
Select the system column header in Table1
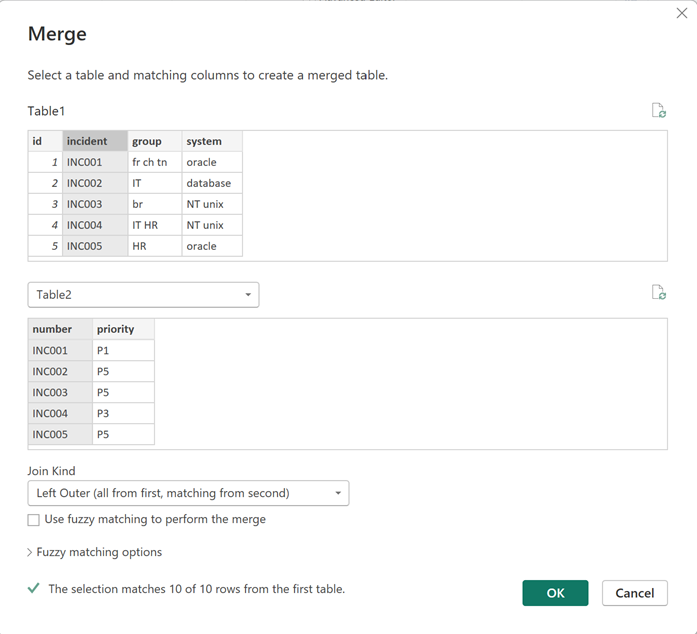point(211,141)
